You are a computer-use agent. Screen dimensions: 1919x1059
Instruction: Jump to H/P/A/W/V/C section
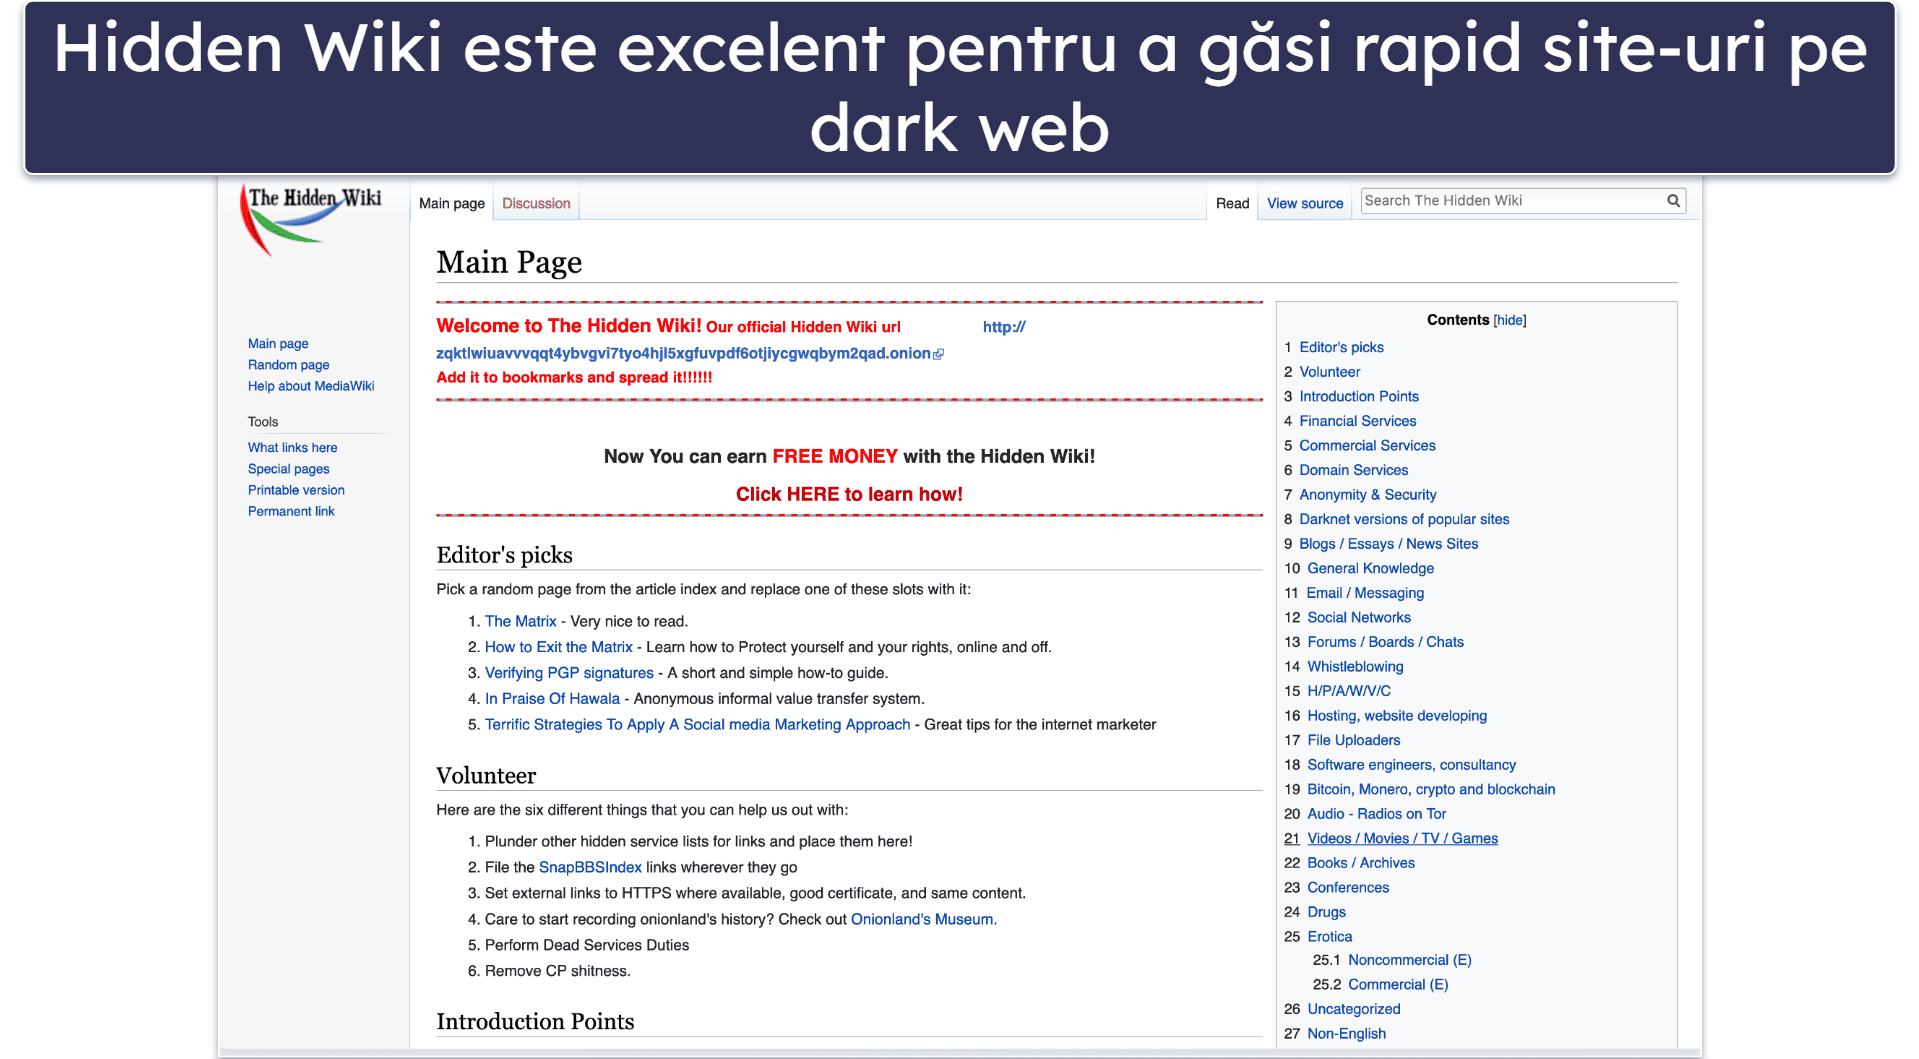coord(1349,691)
